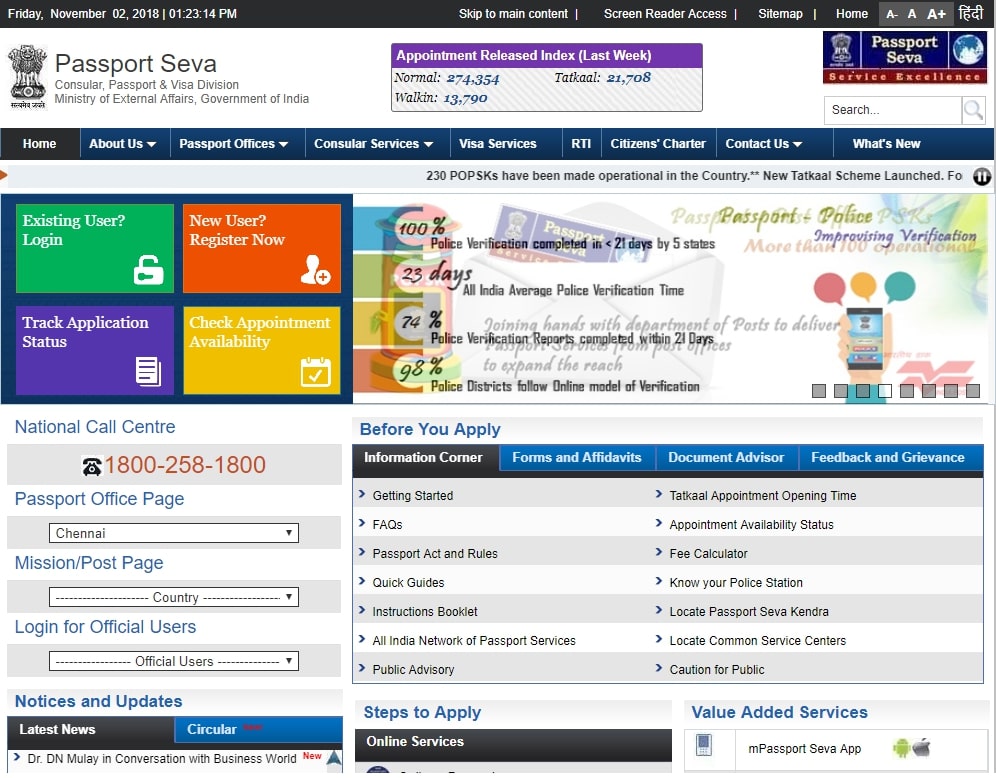This screenshot has width=996, height=778.
Task: Pause the scrolling news ticker
Action: pyautogui.click(x=982, y=177)
